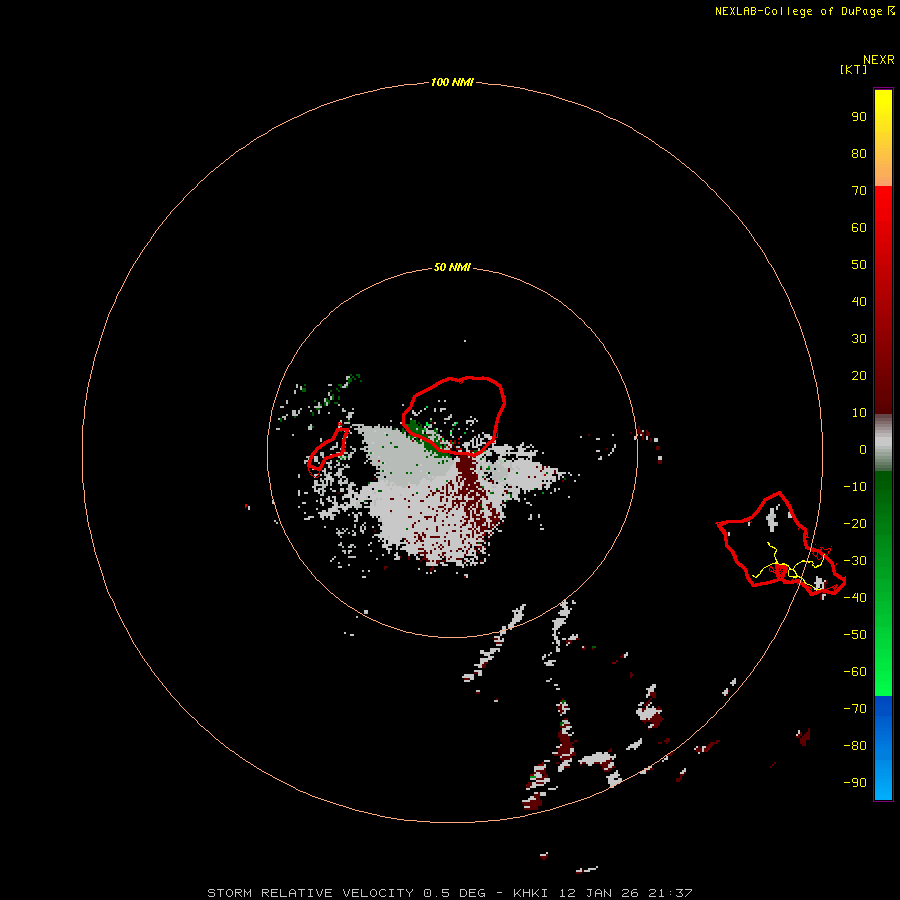Click the -40 scale label
This screenshot has width=900, height=900.
pyautogui.click(x=855, y=598)
